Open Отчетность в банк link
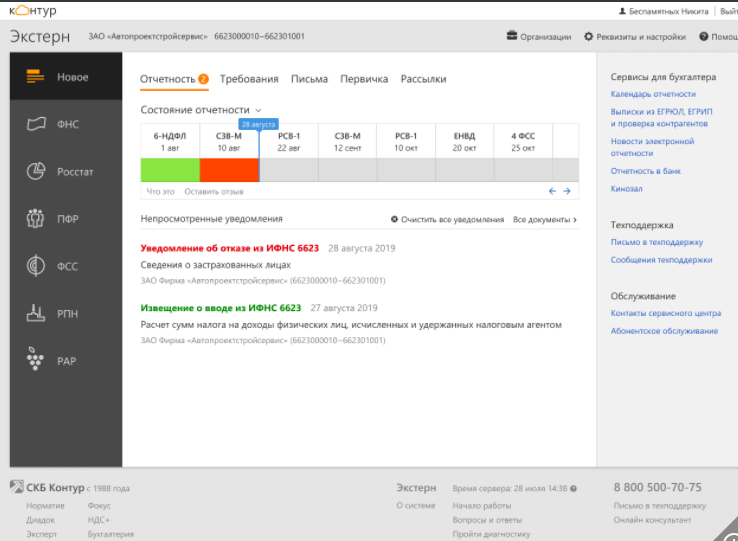 point(646,171)
